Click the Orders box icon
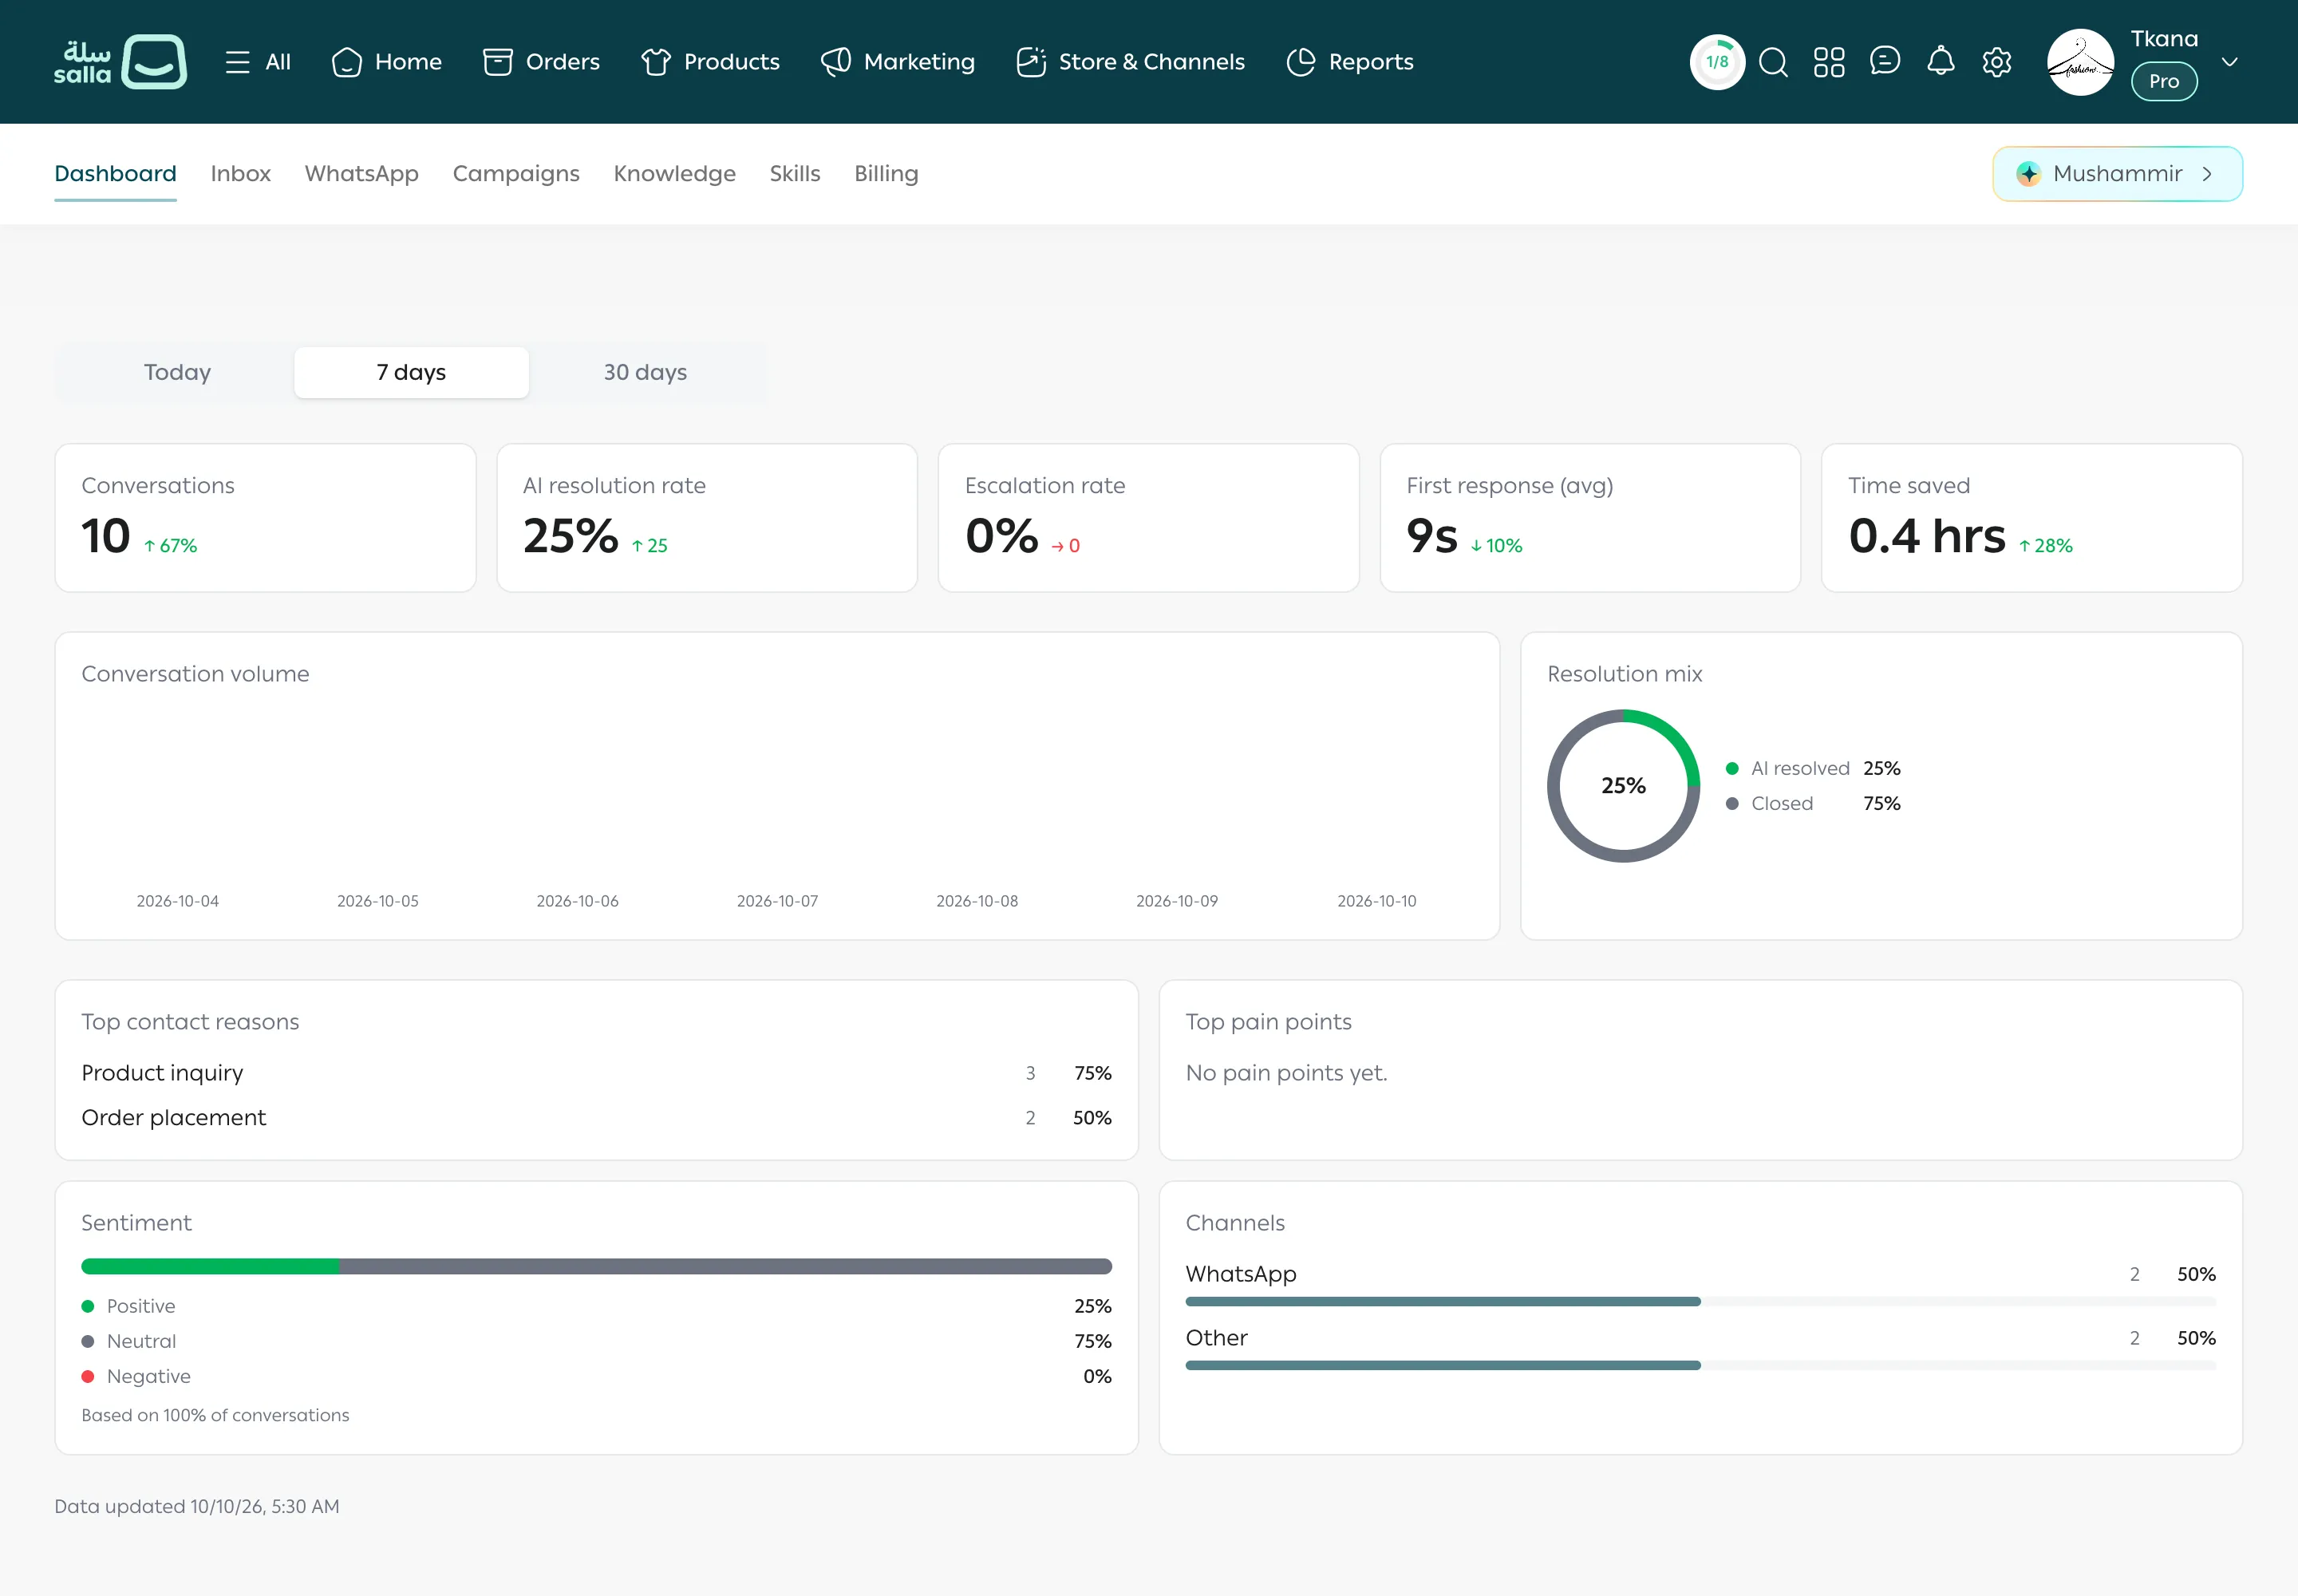2298x1596 pixels. pos(497,62)
